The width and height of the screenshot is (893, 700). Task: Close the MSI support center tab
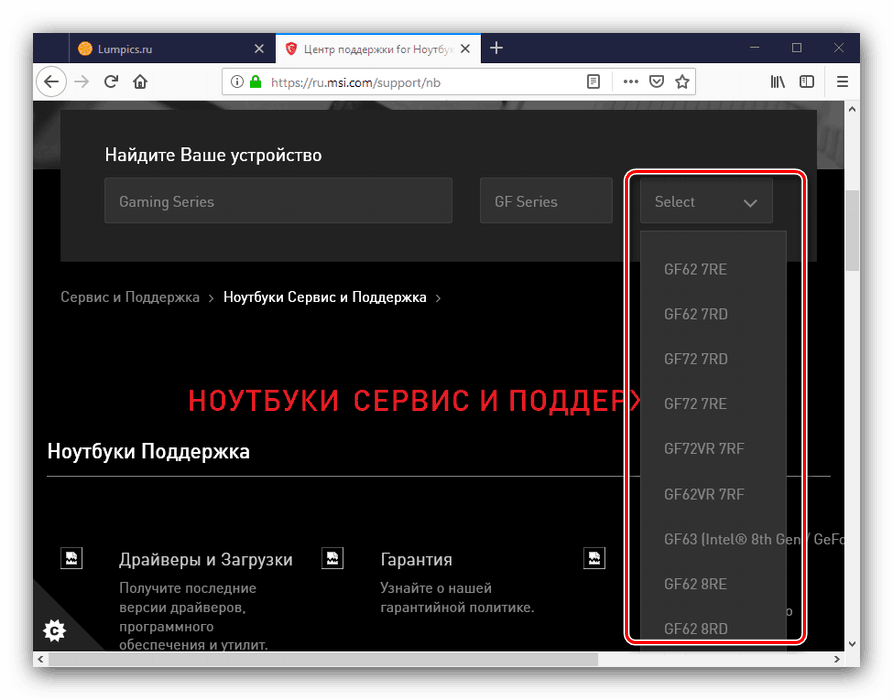pos(465,49)
